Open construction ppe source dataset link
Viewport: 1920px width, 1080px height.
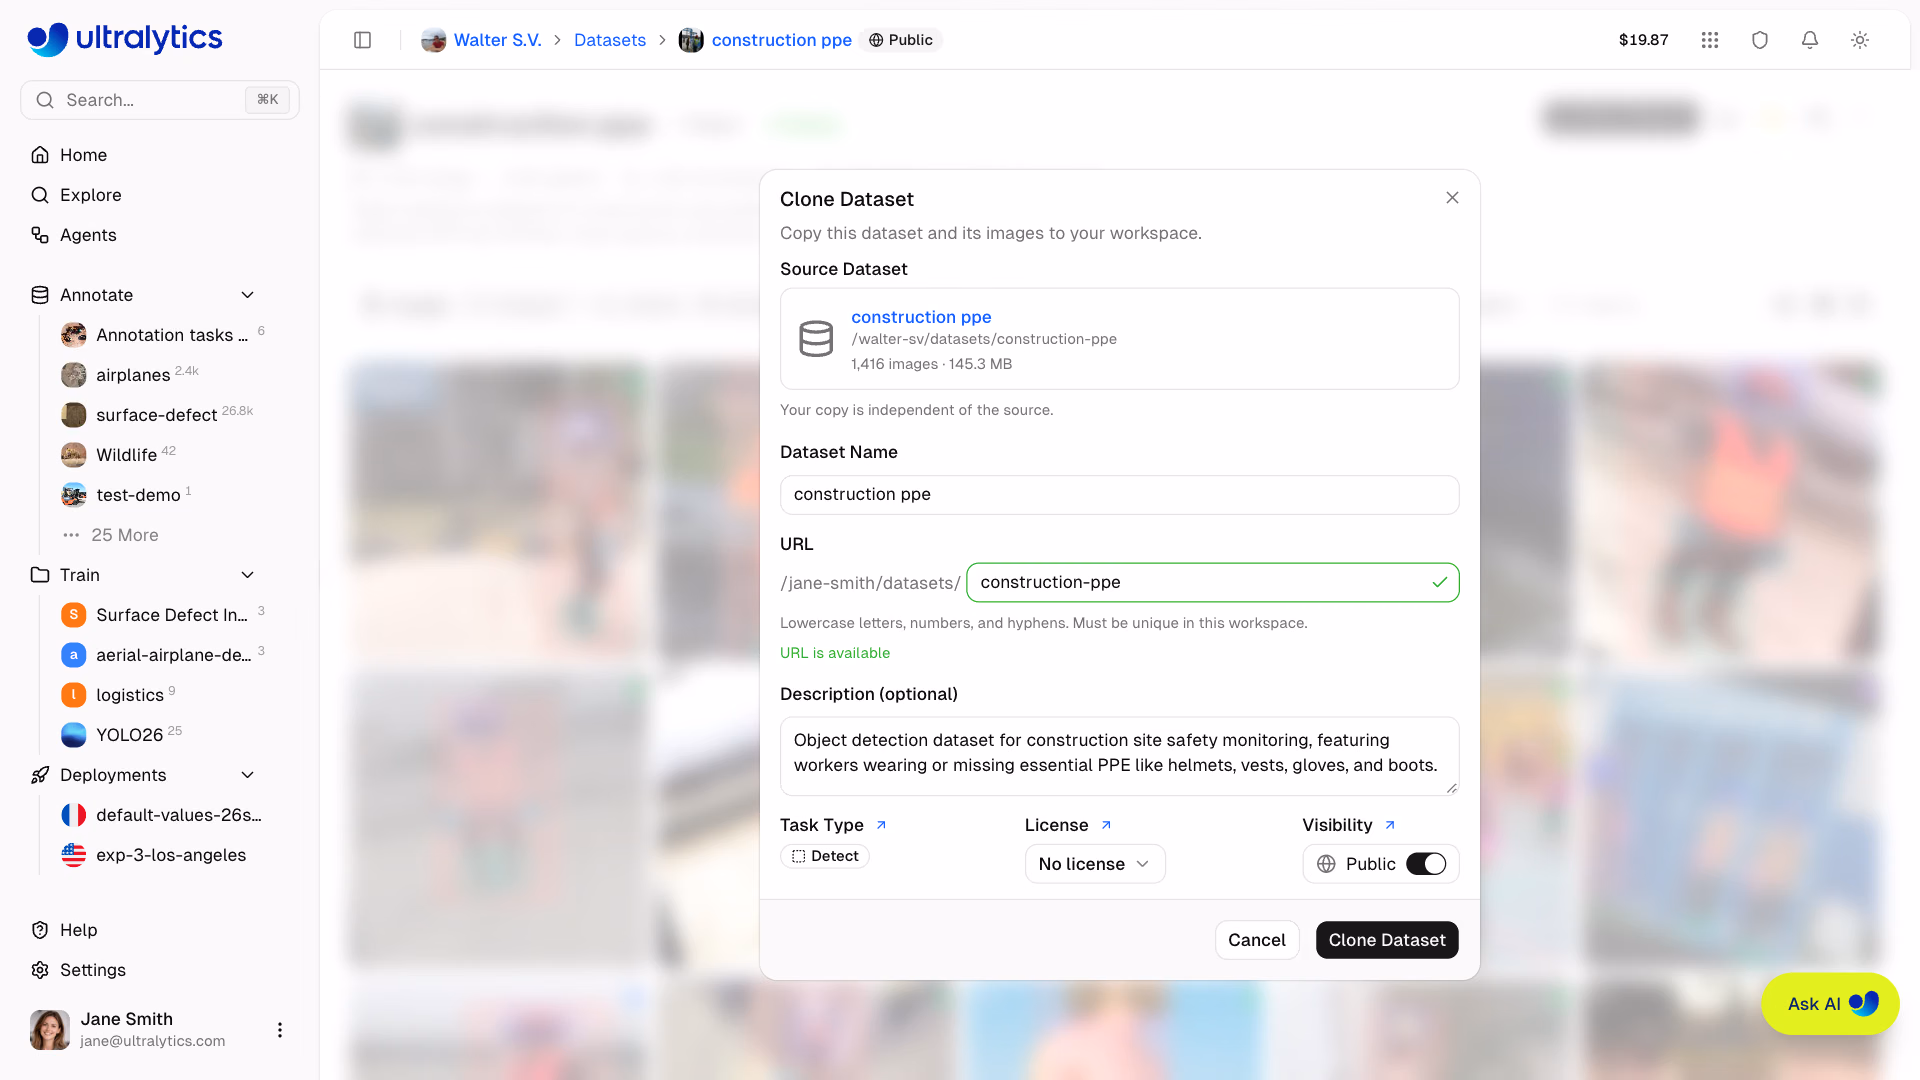pyautogui.click(x=921, y=317)
